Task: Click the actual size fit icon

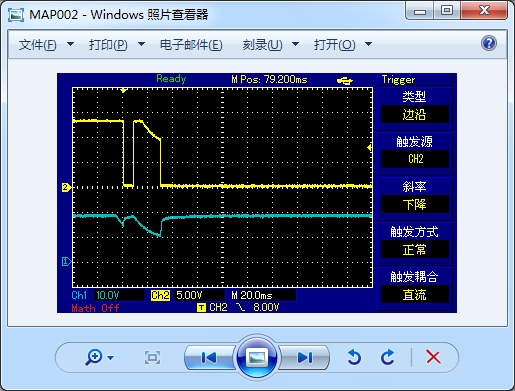Action: point(152,358)
